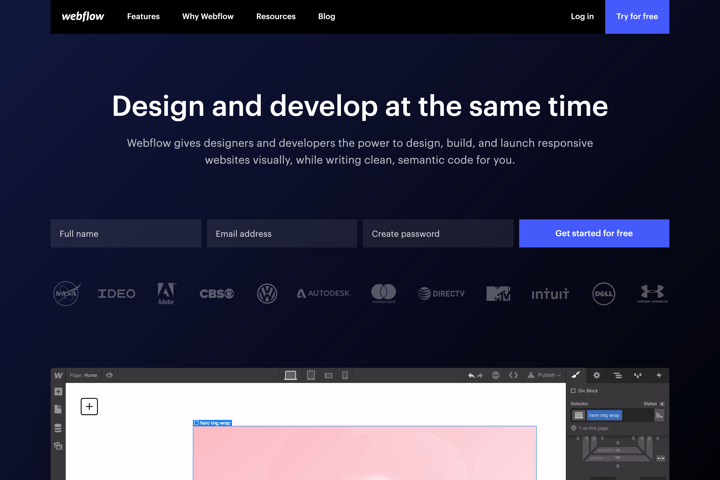Click the Adobe logo
720x480 pixels.
pos(166,294)
